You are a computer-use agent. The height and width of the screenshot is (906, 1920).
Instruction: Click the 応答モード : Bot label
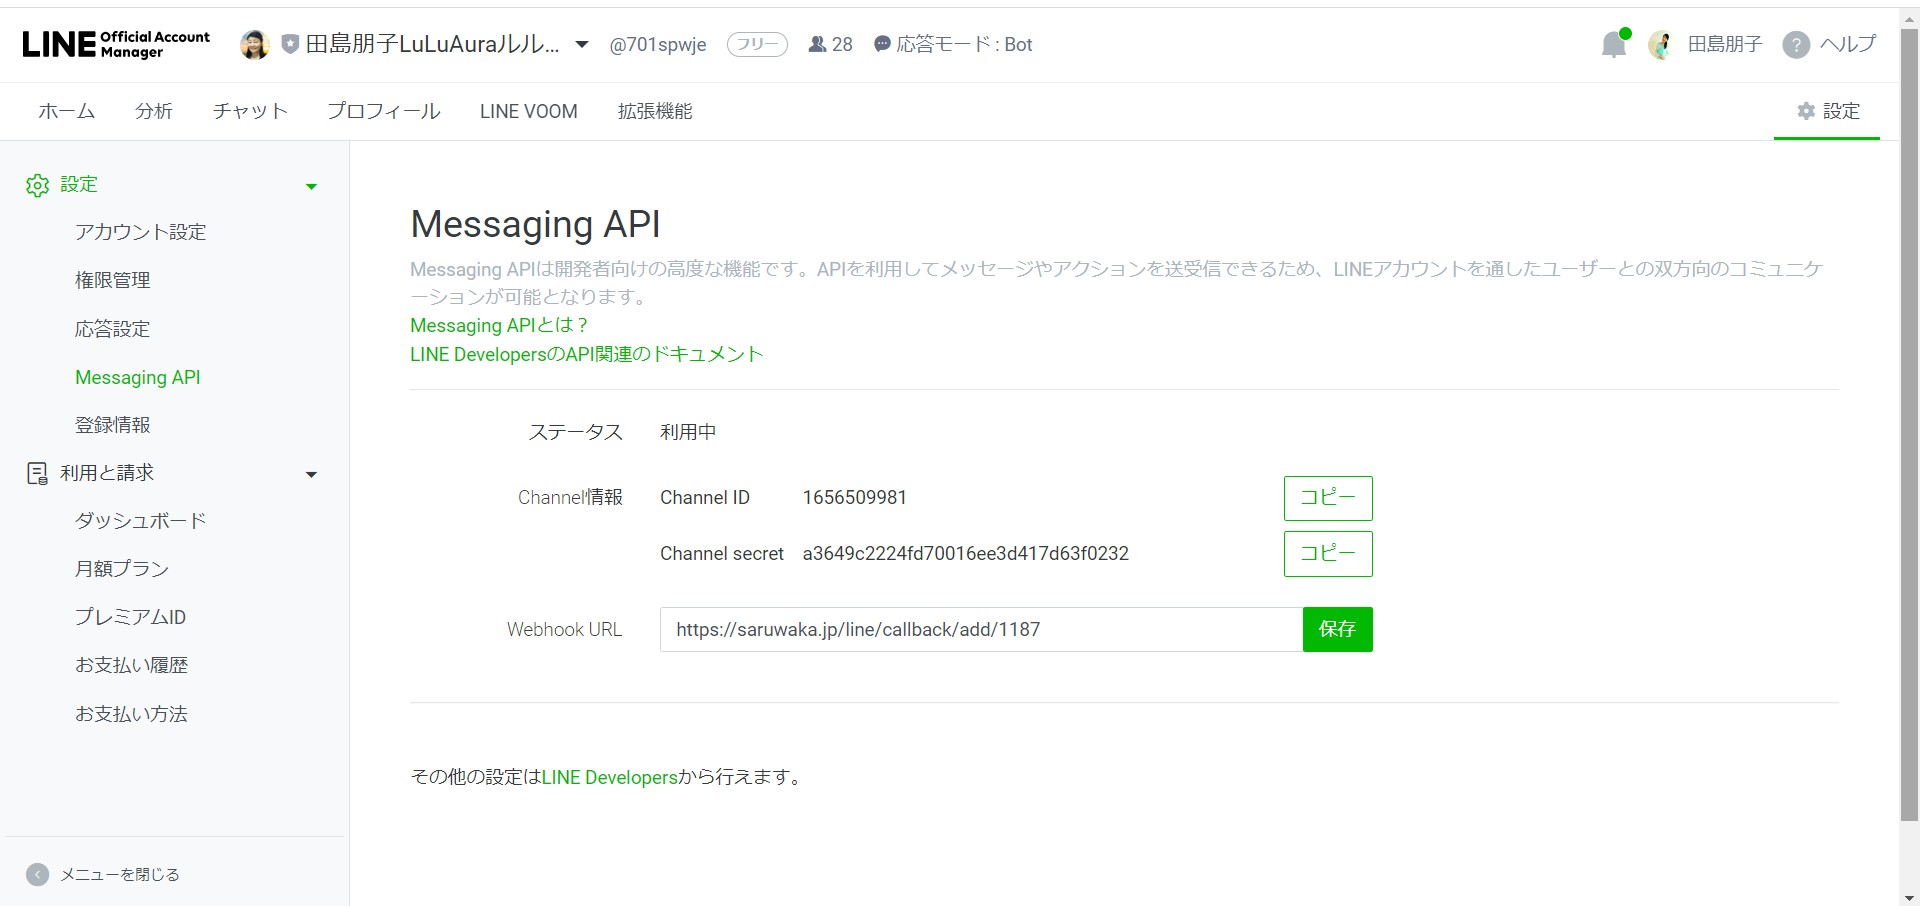tap(964, 44)
